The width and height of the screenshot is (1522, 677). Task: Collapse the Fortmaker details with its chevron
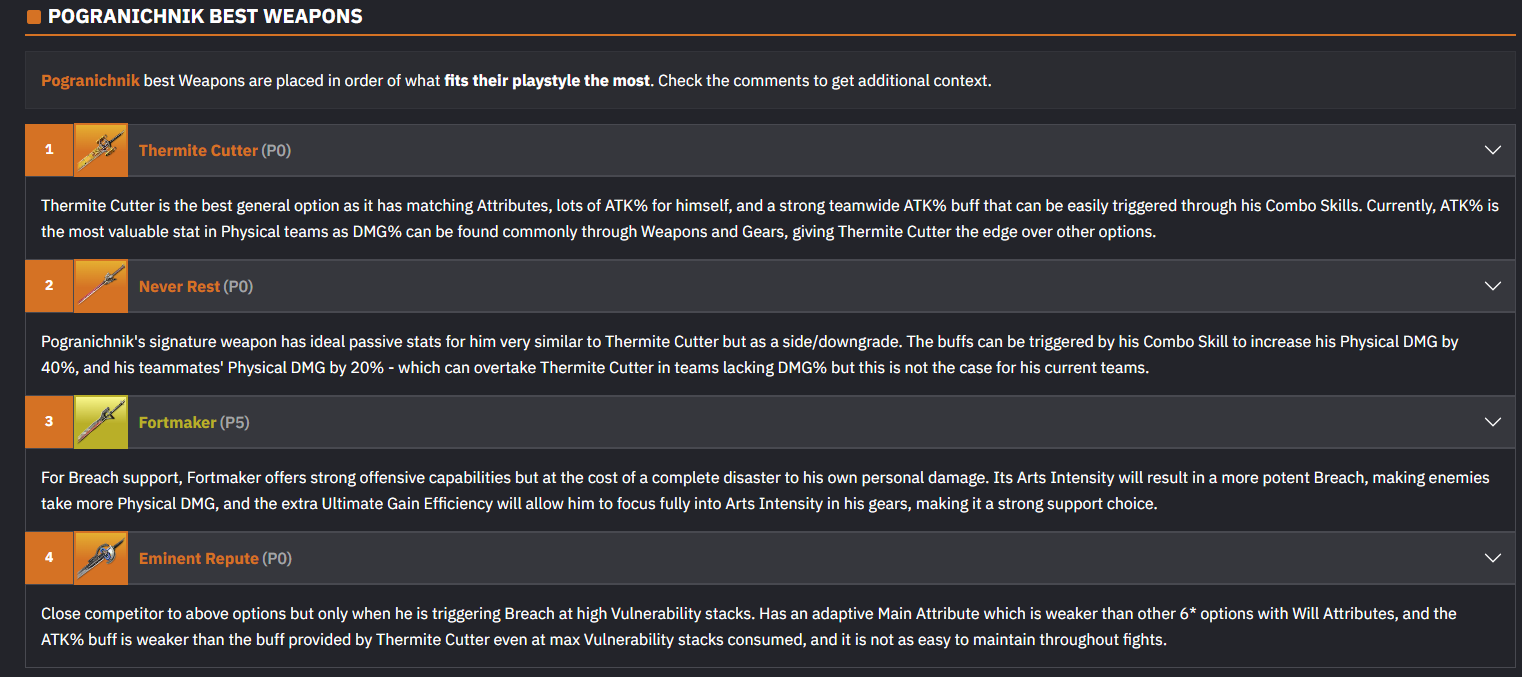coord(1493,422)
